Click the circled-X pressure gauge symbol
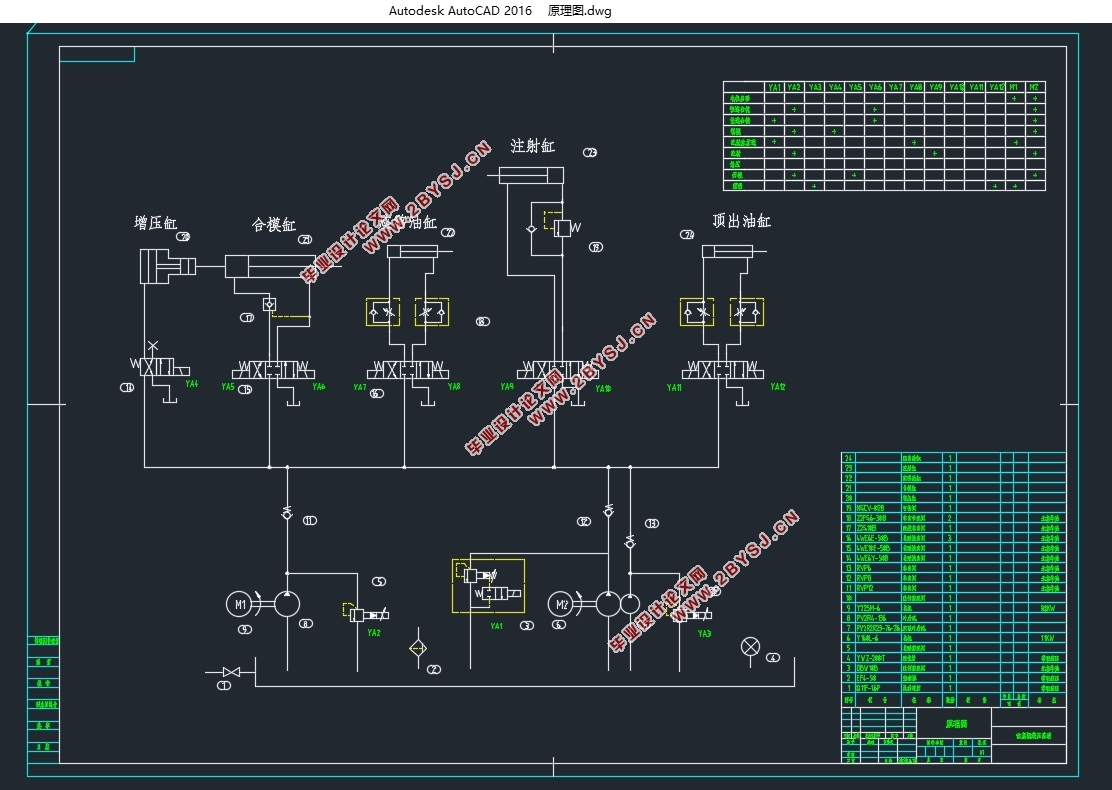Viewport: 1112px width, 790px height. pos(749,646)
